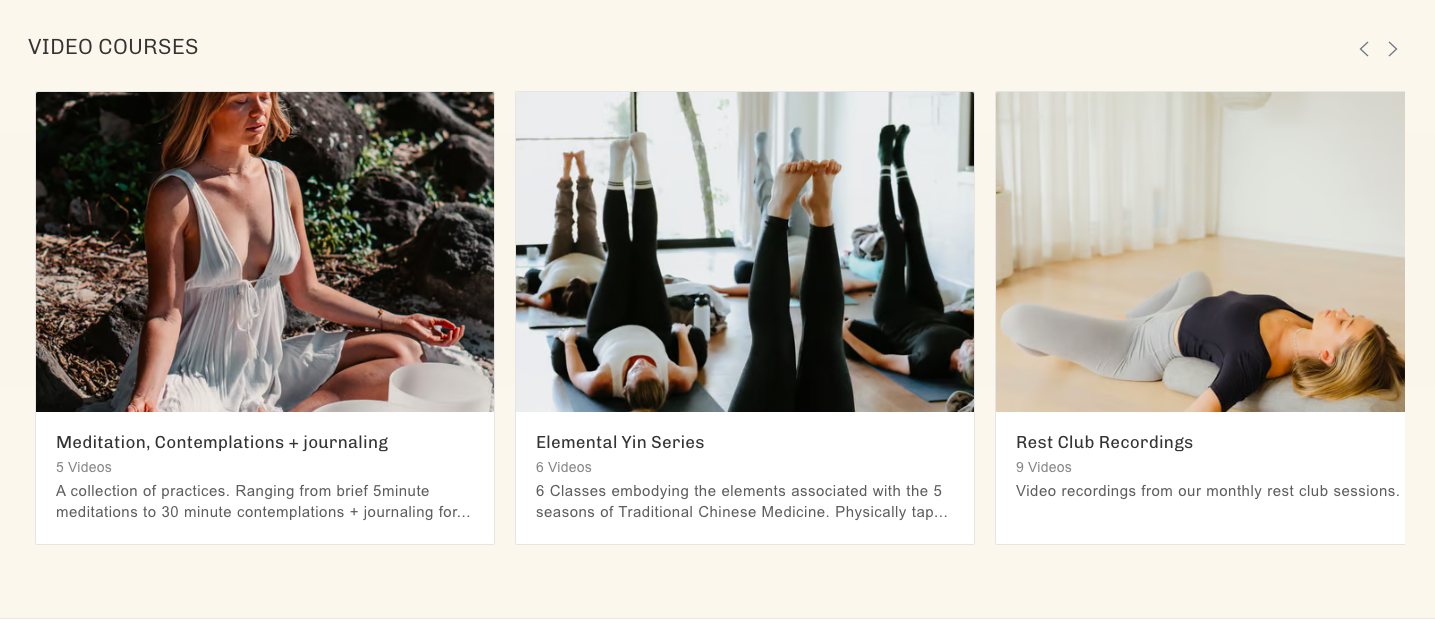Screen dimensions: 1435x623
Task: Select the 5 Videos label under Meditation
Action: pyautogui.click(x=84, y=467)
